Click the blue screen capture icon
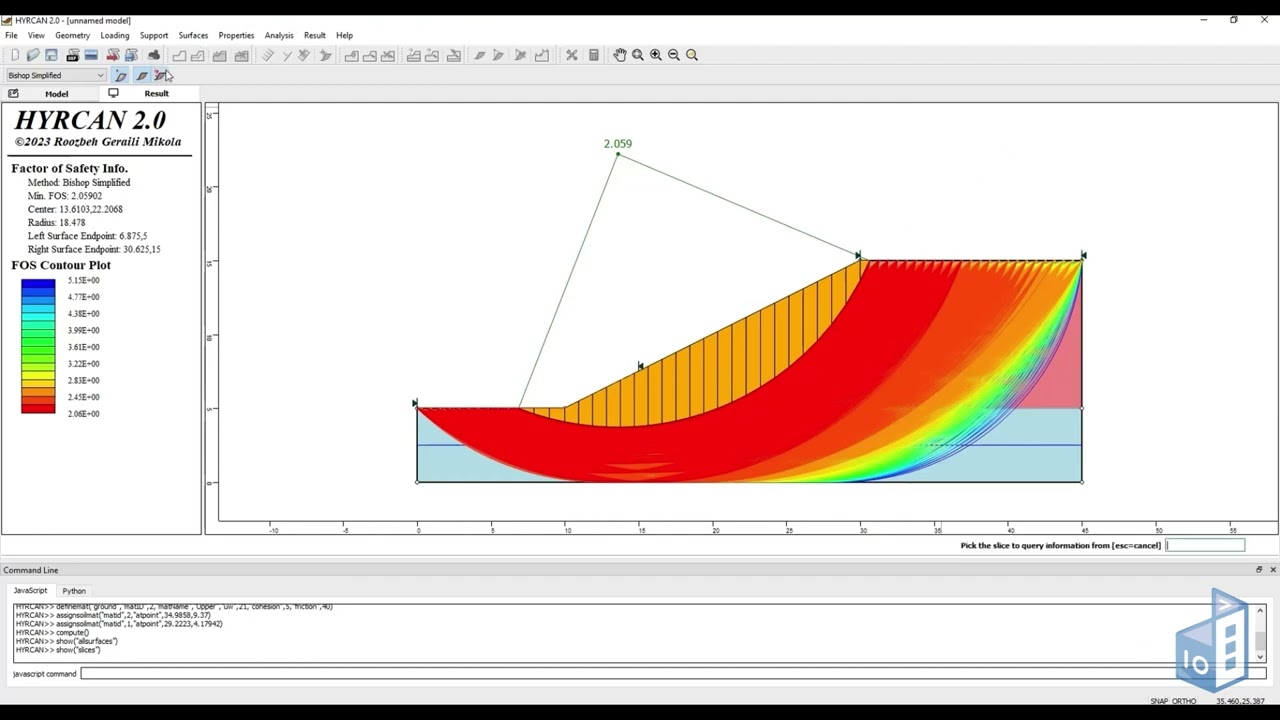Viewport: 1280px width, 720px height. coord(91,55)
